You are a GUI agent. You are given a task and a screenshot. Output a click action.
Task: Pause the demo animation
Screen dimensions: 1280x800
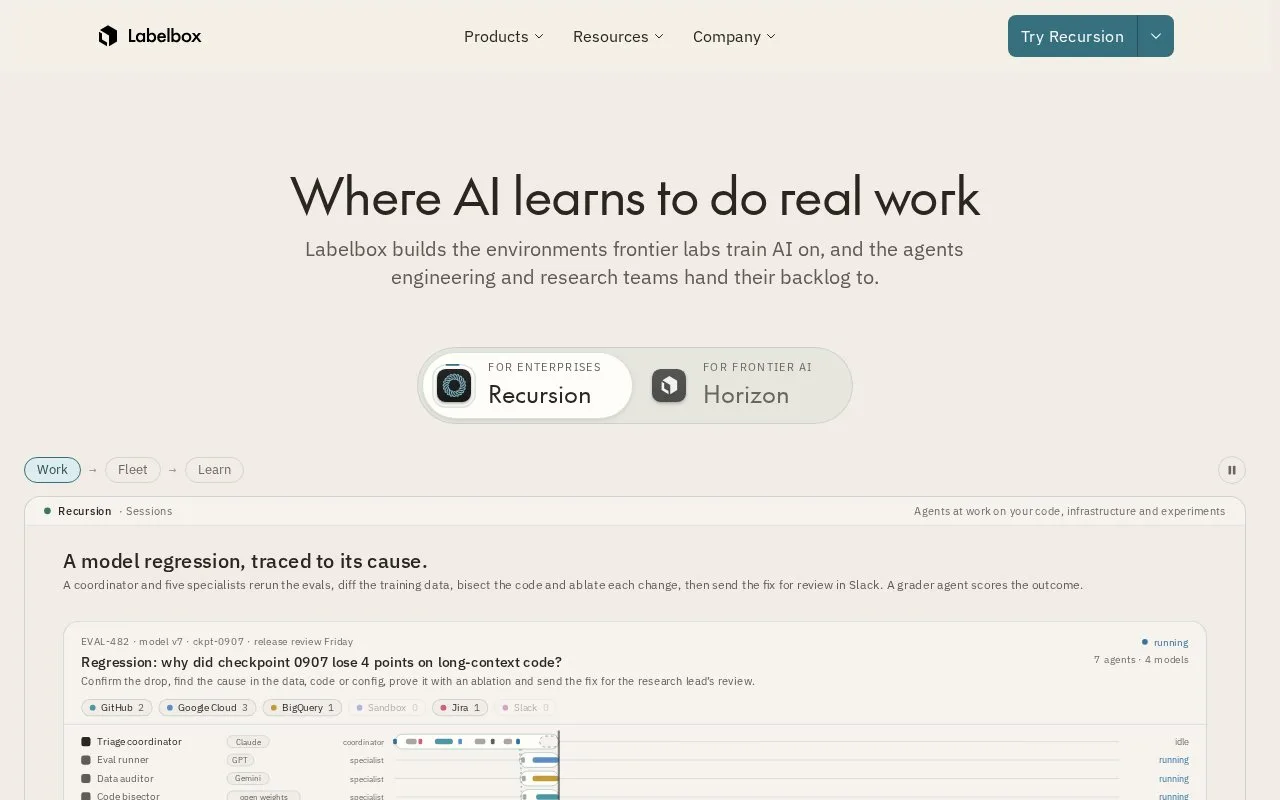(1232, 470)
